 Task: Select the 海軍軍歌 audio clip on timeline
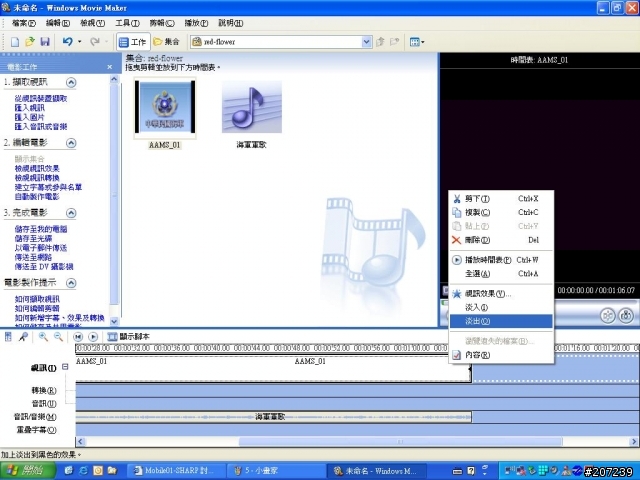click(273, 417)
